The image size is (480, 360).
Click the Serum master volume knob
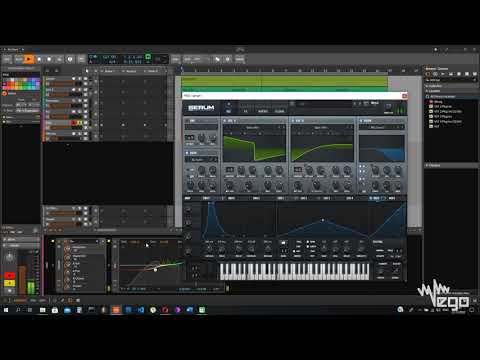tap(388, 107)
